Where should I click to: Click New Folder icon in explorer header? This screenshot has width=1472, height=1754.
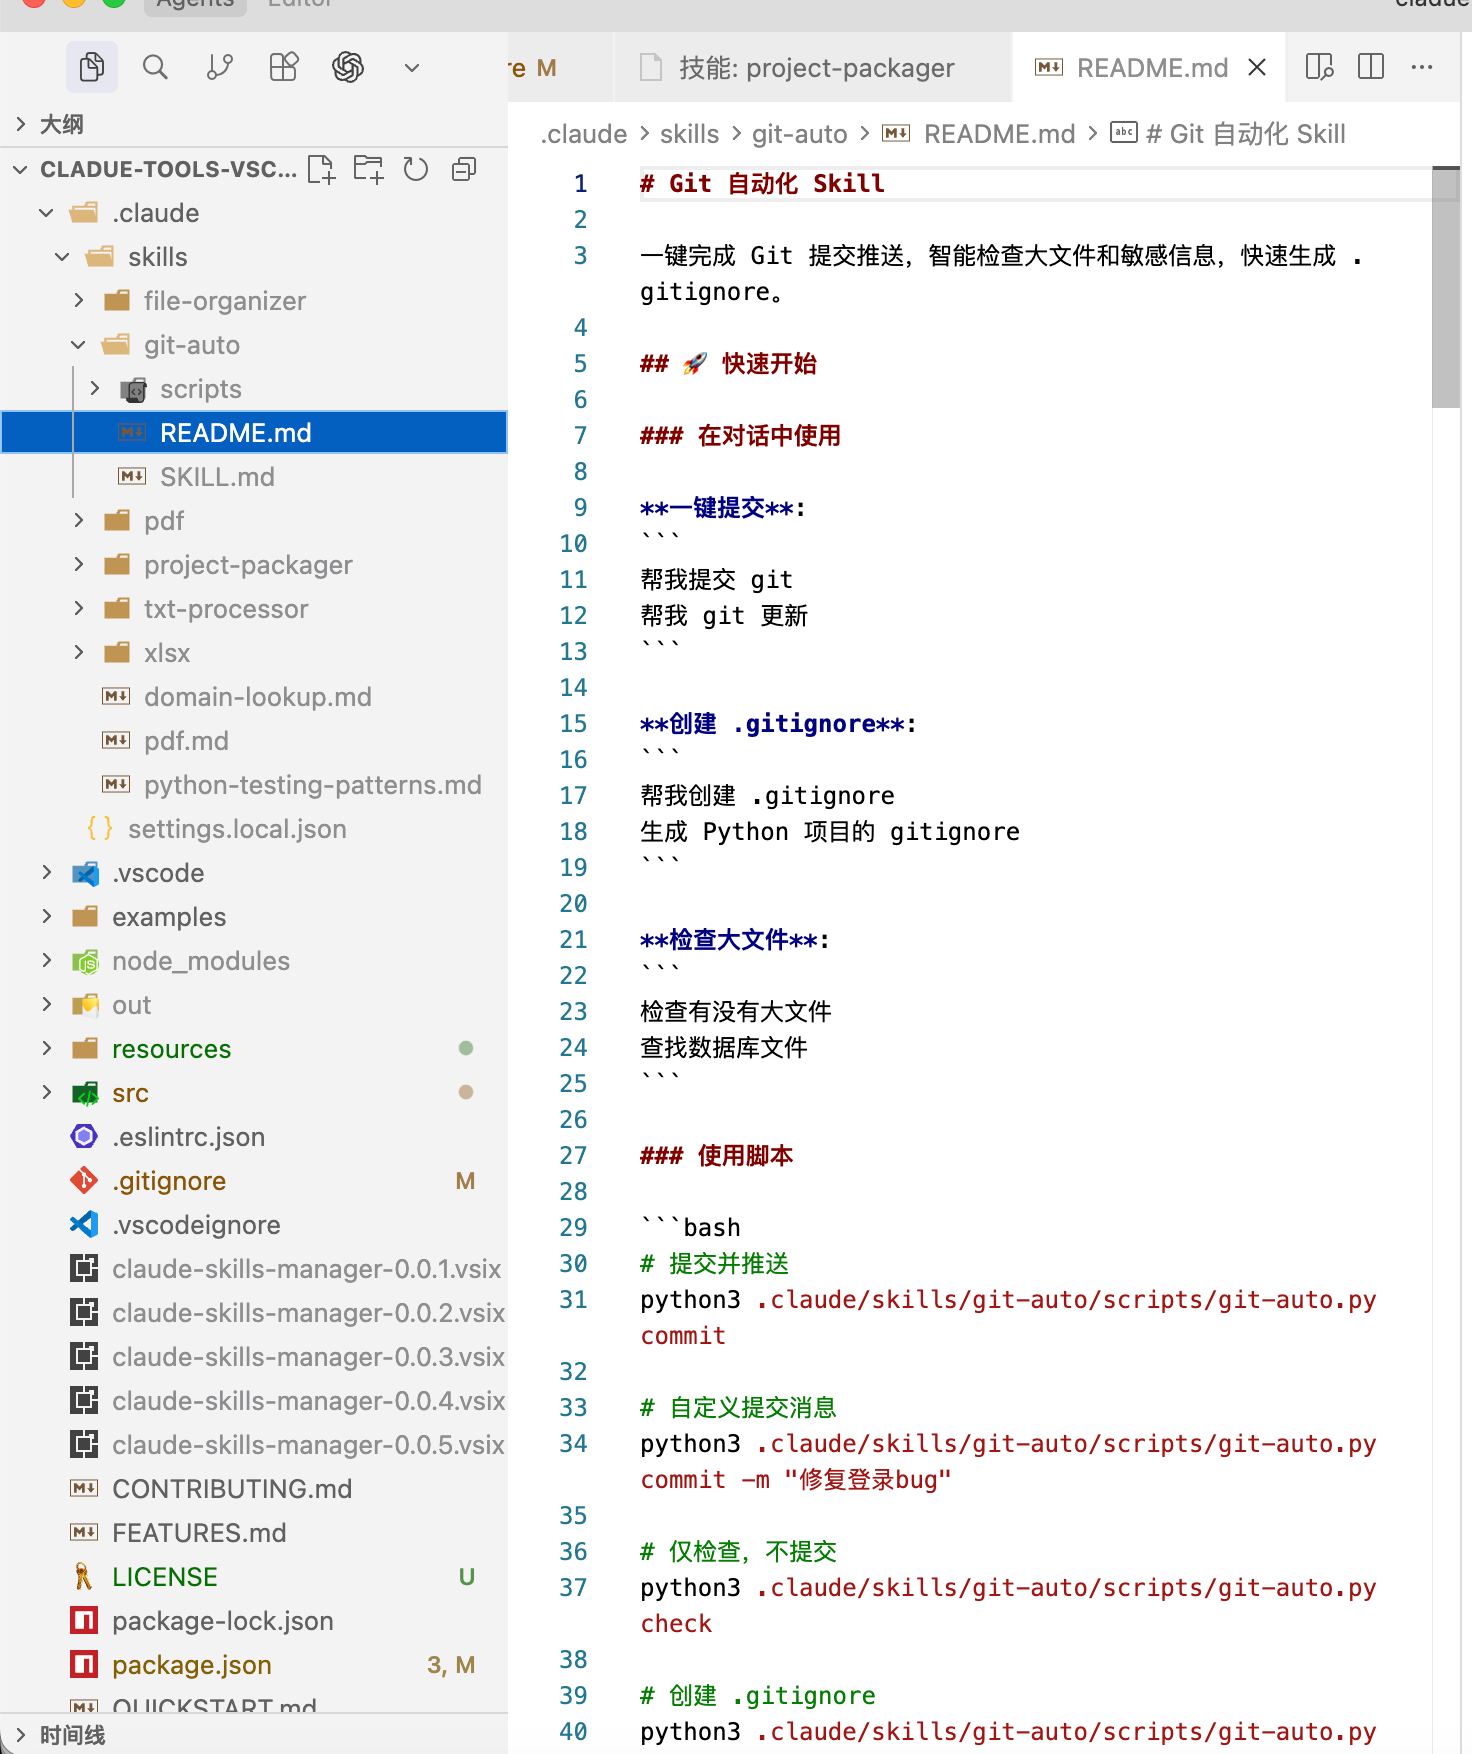pos(368,169)
